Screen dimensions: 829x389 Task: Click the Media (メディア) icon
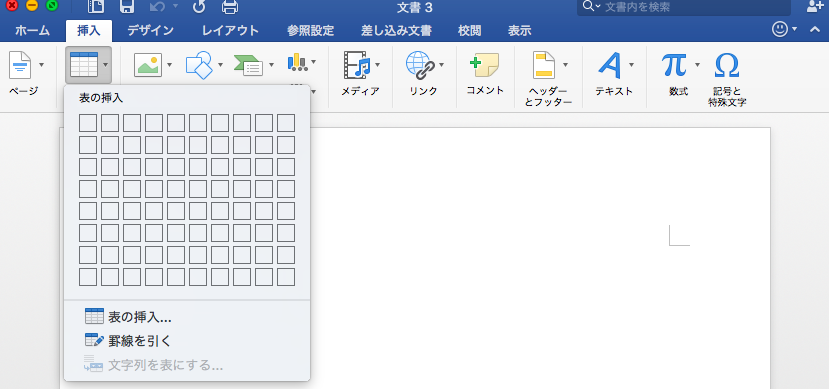point(357,65)
